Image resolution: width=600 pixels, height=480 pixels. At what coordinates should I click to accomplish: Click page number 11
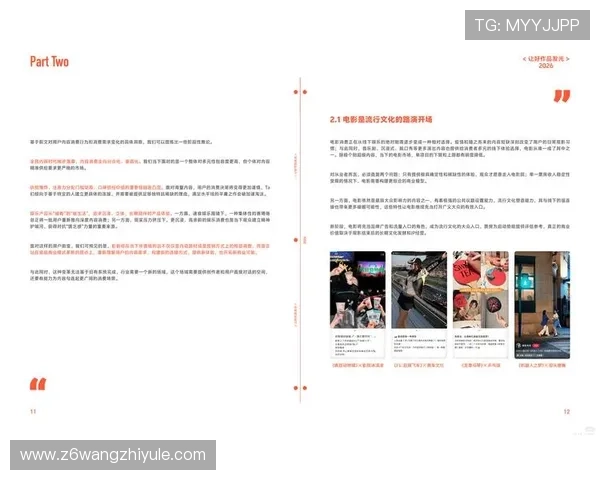pyautogui.click(x=33, y=411)
